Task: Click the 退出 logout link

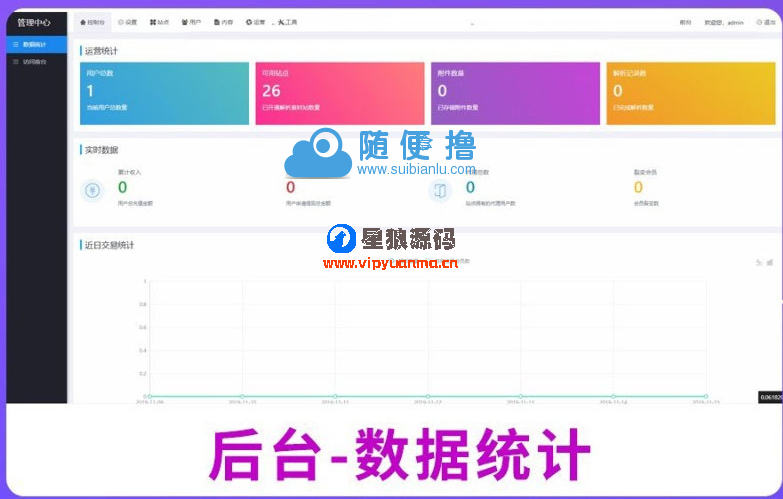Action: click(766, 22)
